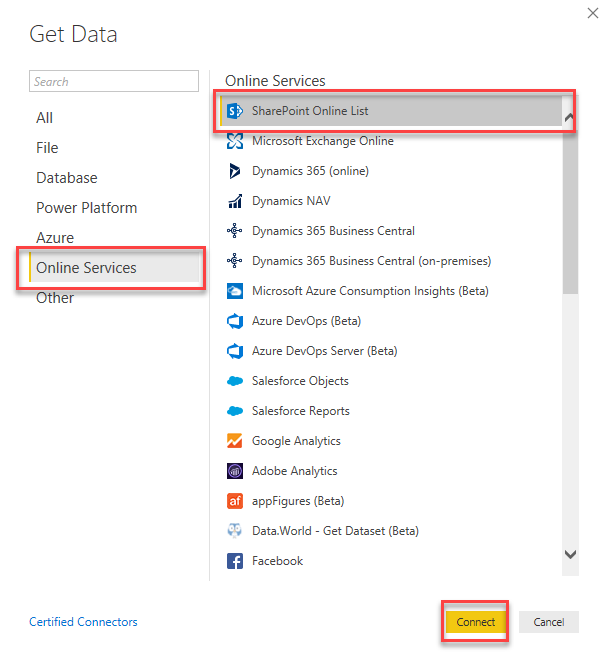Click the SharePoint Online List icon
Viewport: 609px width, 662px height.
(235, 111)
